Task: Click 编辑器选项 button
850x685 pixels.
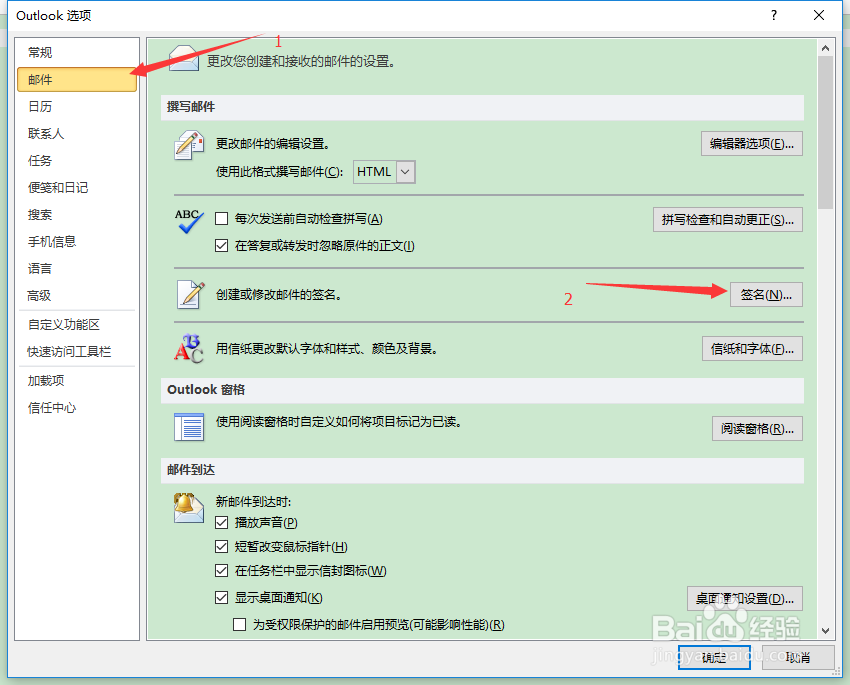Action: point(751,144)
